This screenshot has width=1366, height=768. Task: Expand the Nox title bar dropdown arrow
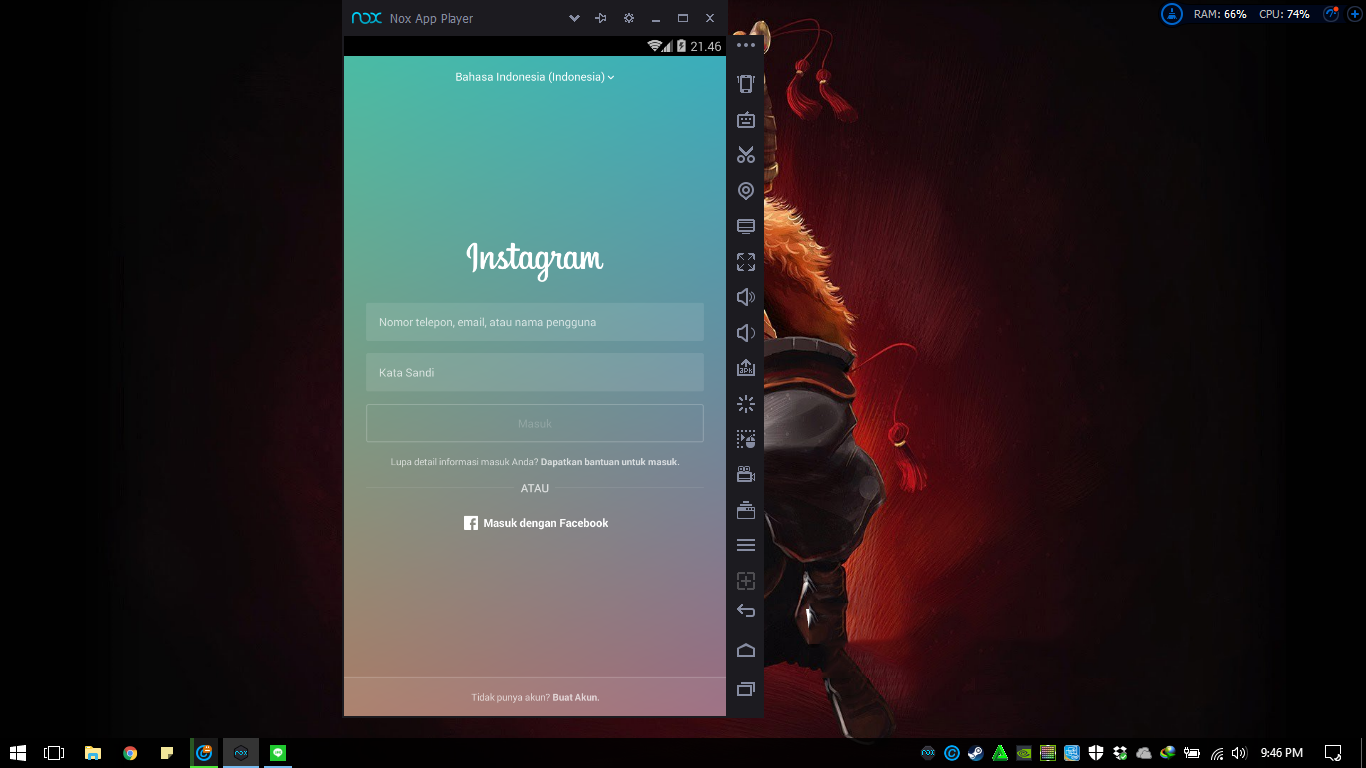[x=574, y=18]
